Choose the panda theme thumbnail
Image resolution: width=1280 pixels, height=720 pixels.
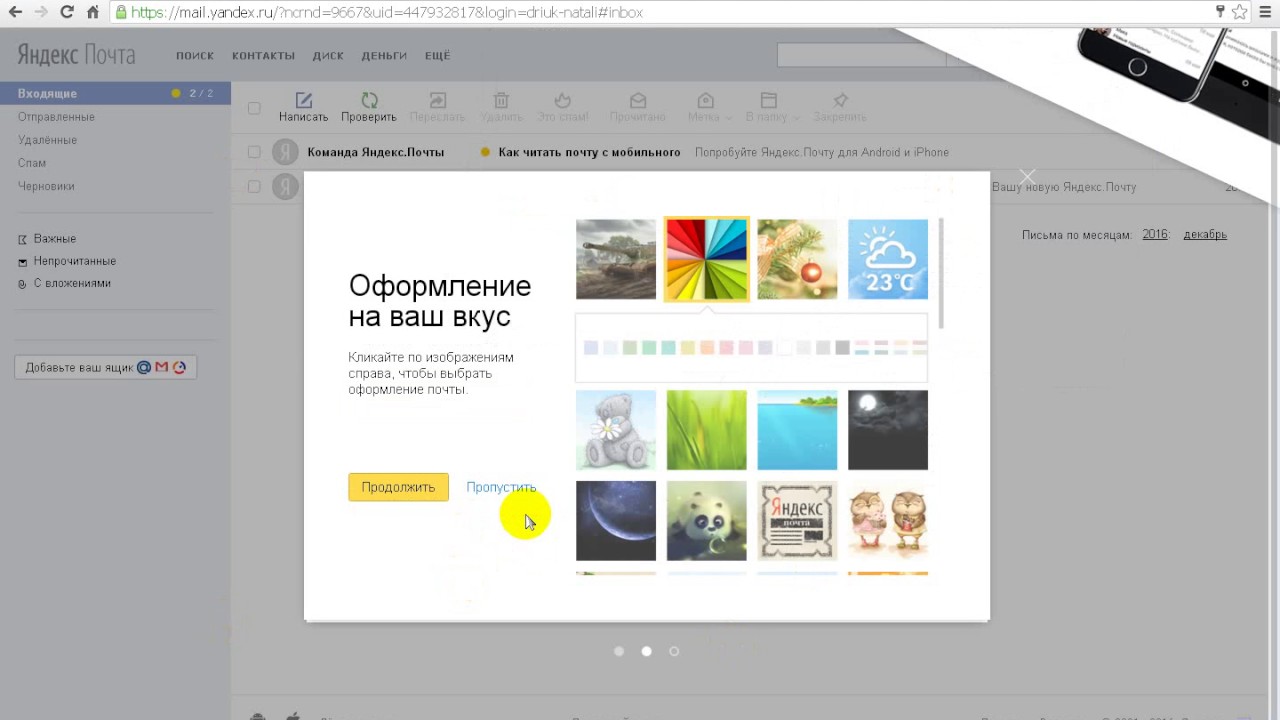pyautogui.click(x=706, y=521)
